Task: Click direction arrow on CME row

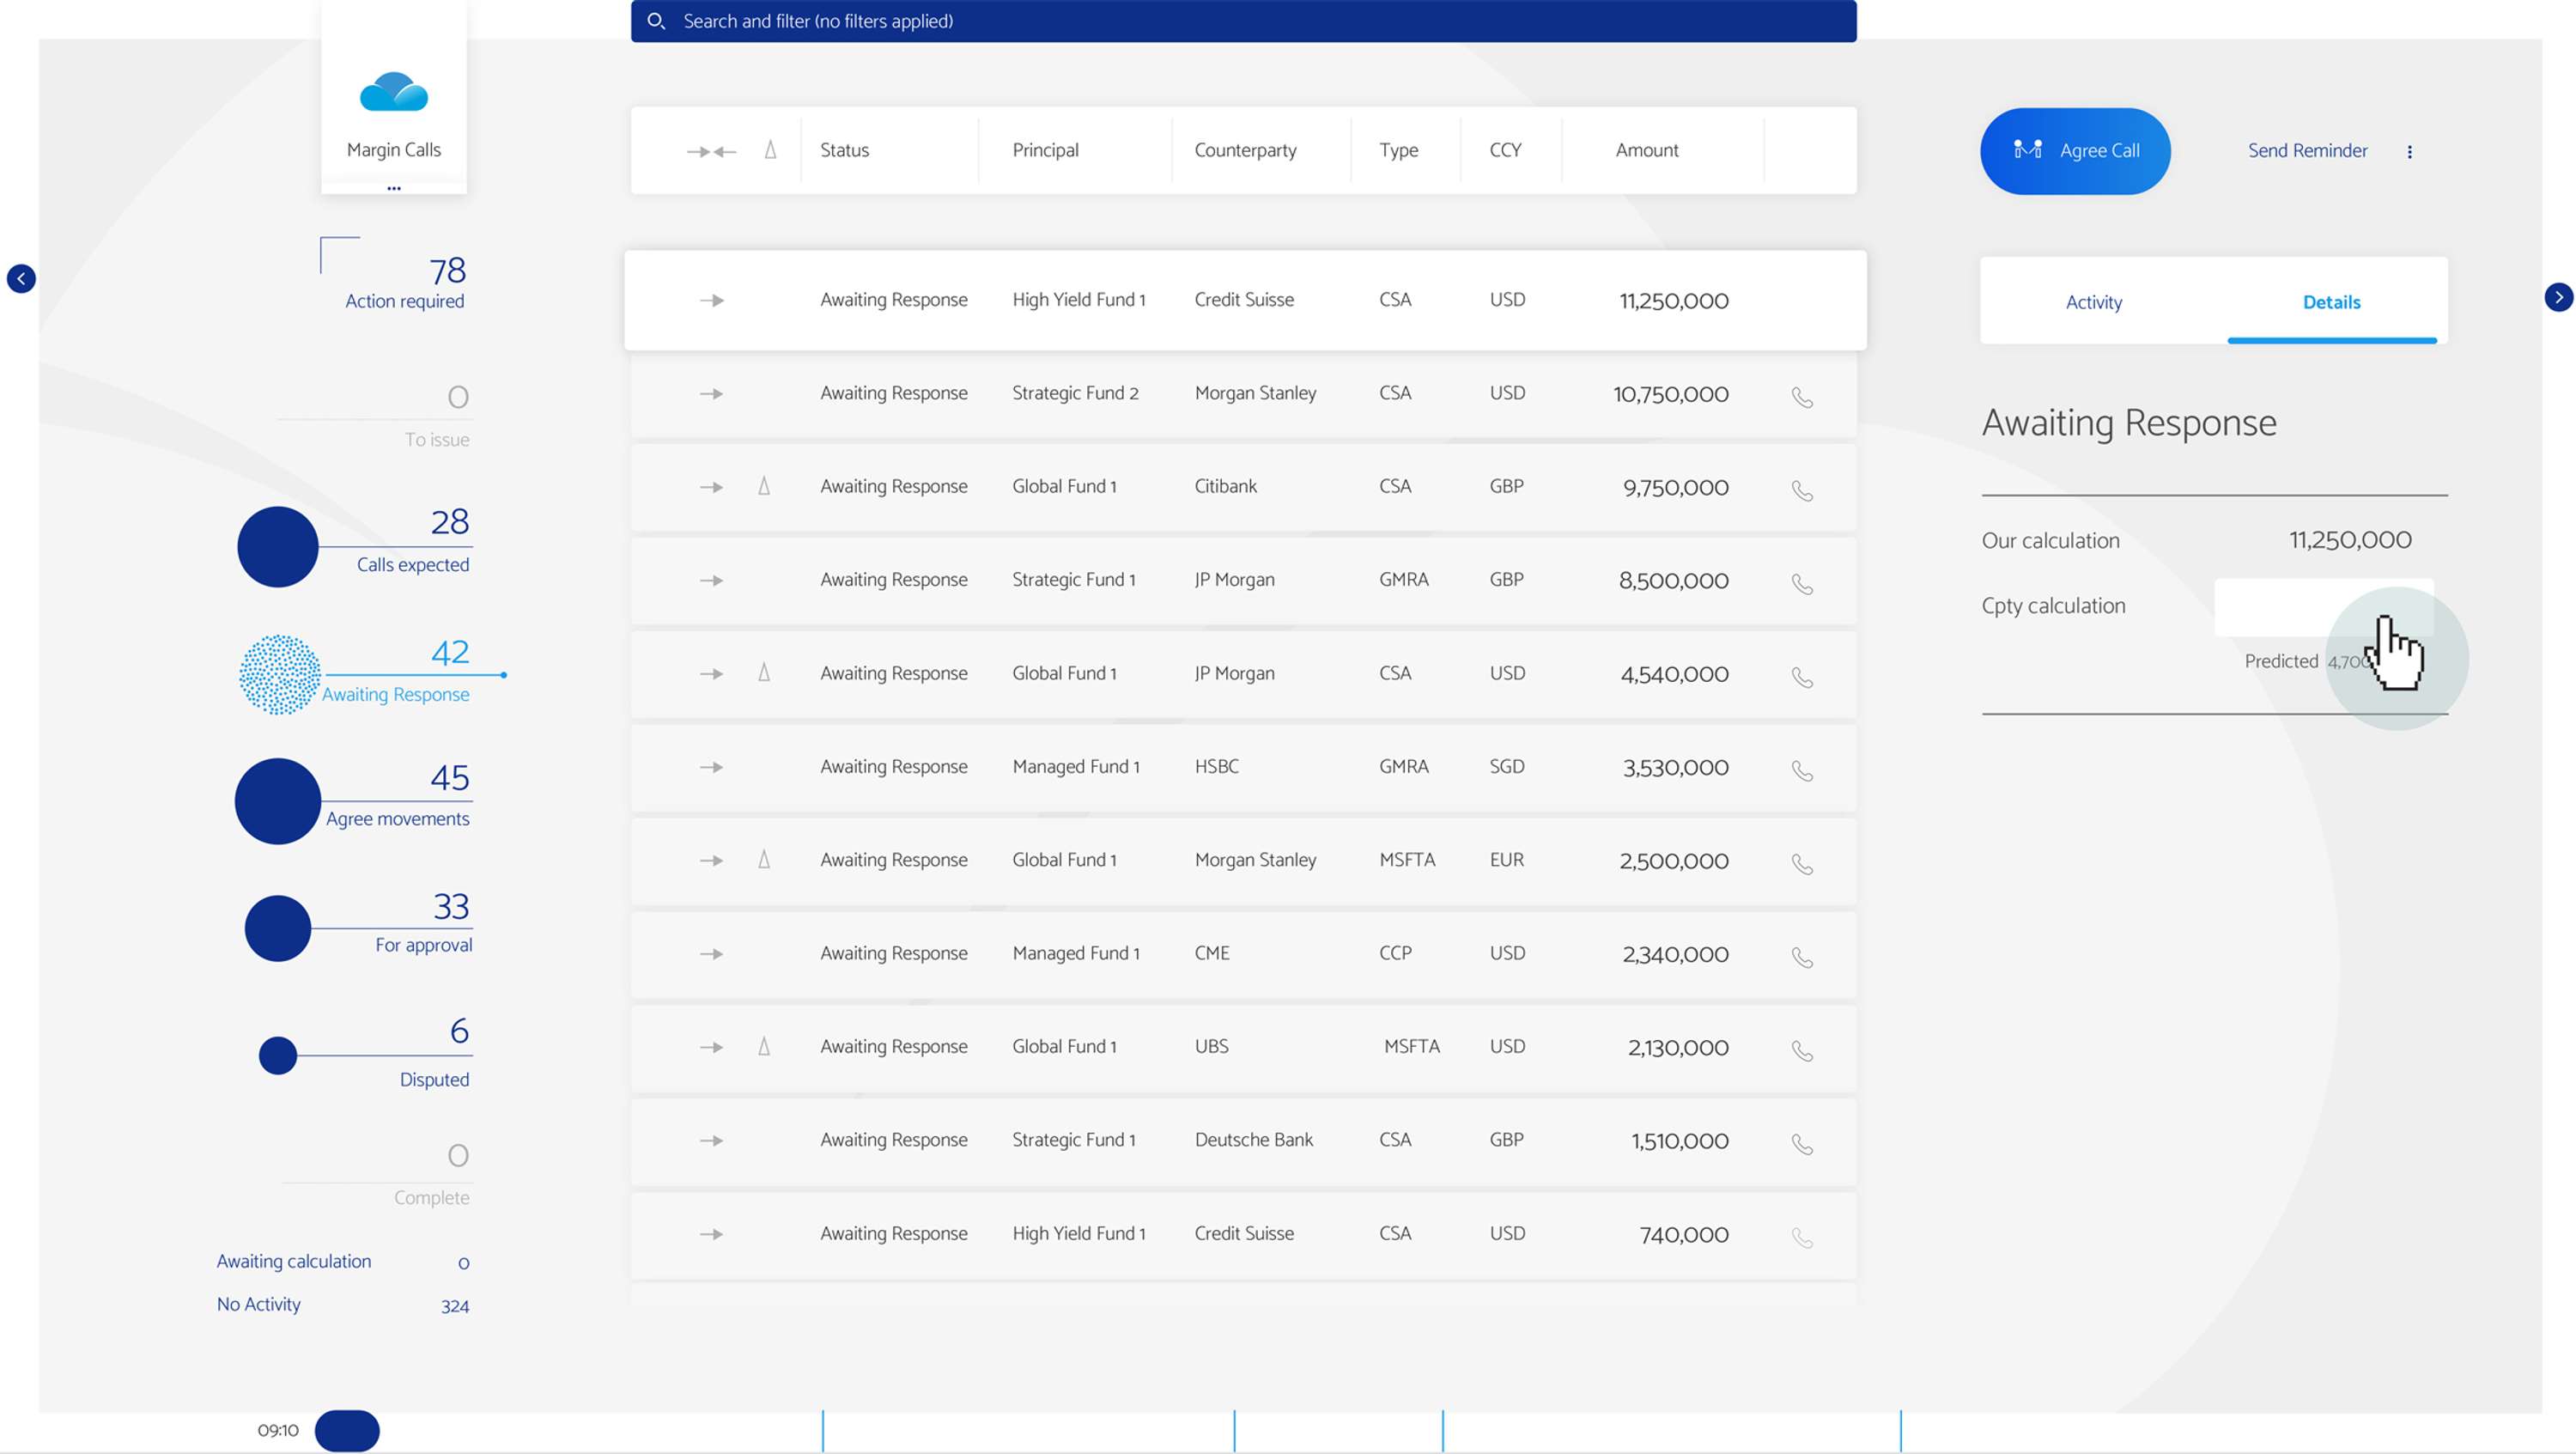Action: point(711,954)
